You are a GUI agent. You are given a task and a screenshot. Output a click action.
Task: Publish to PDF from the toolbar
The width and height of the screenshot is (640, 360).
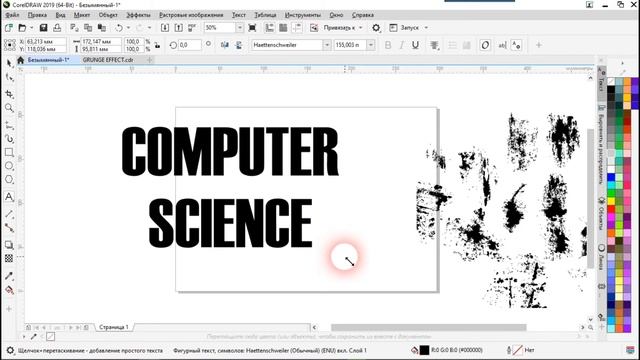pyautogui.click(x=192, y=28)
